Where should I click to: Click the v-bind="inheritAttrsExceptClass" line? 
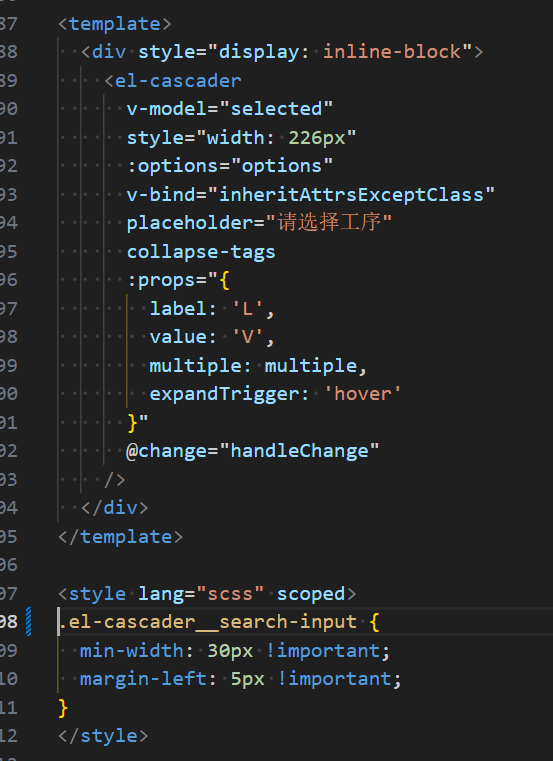[311, 195]
